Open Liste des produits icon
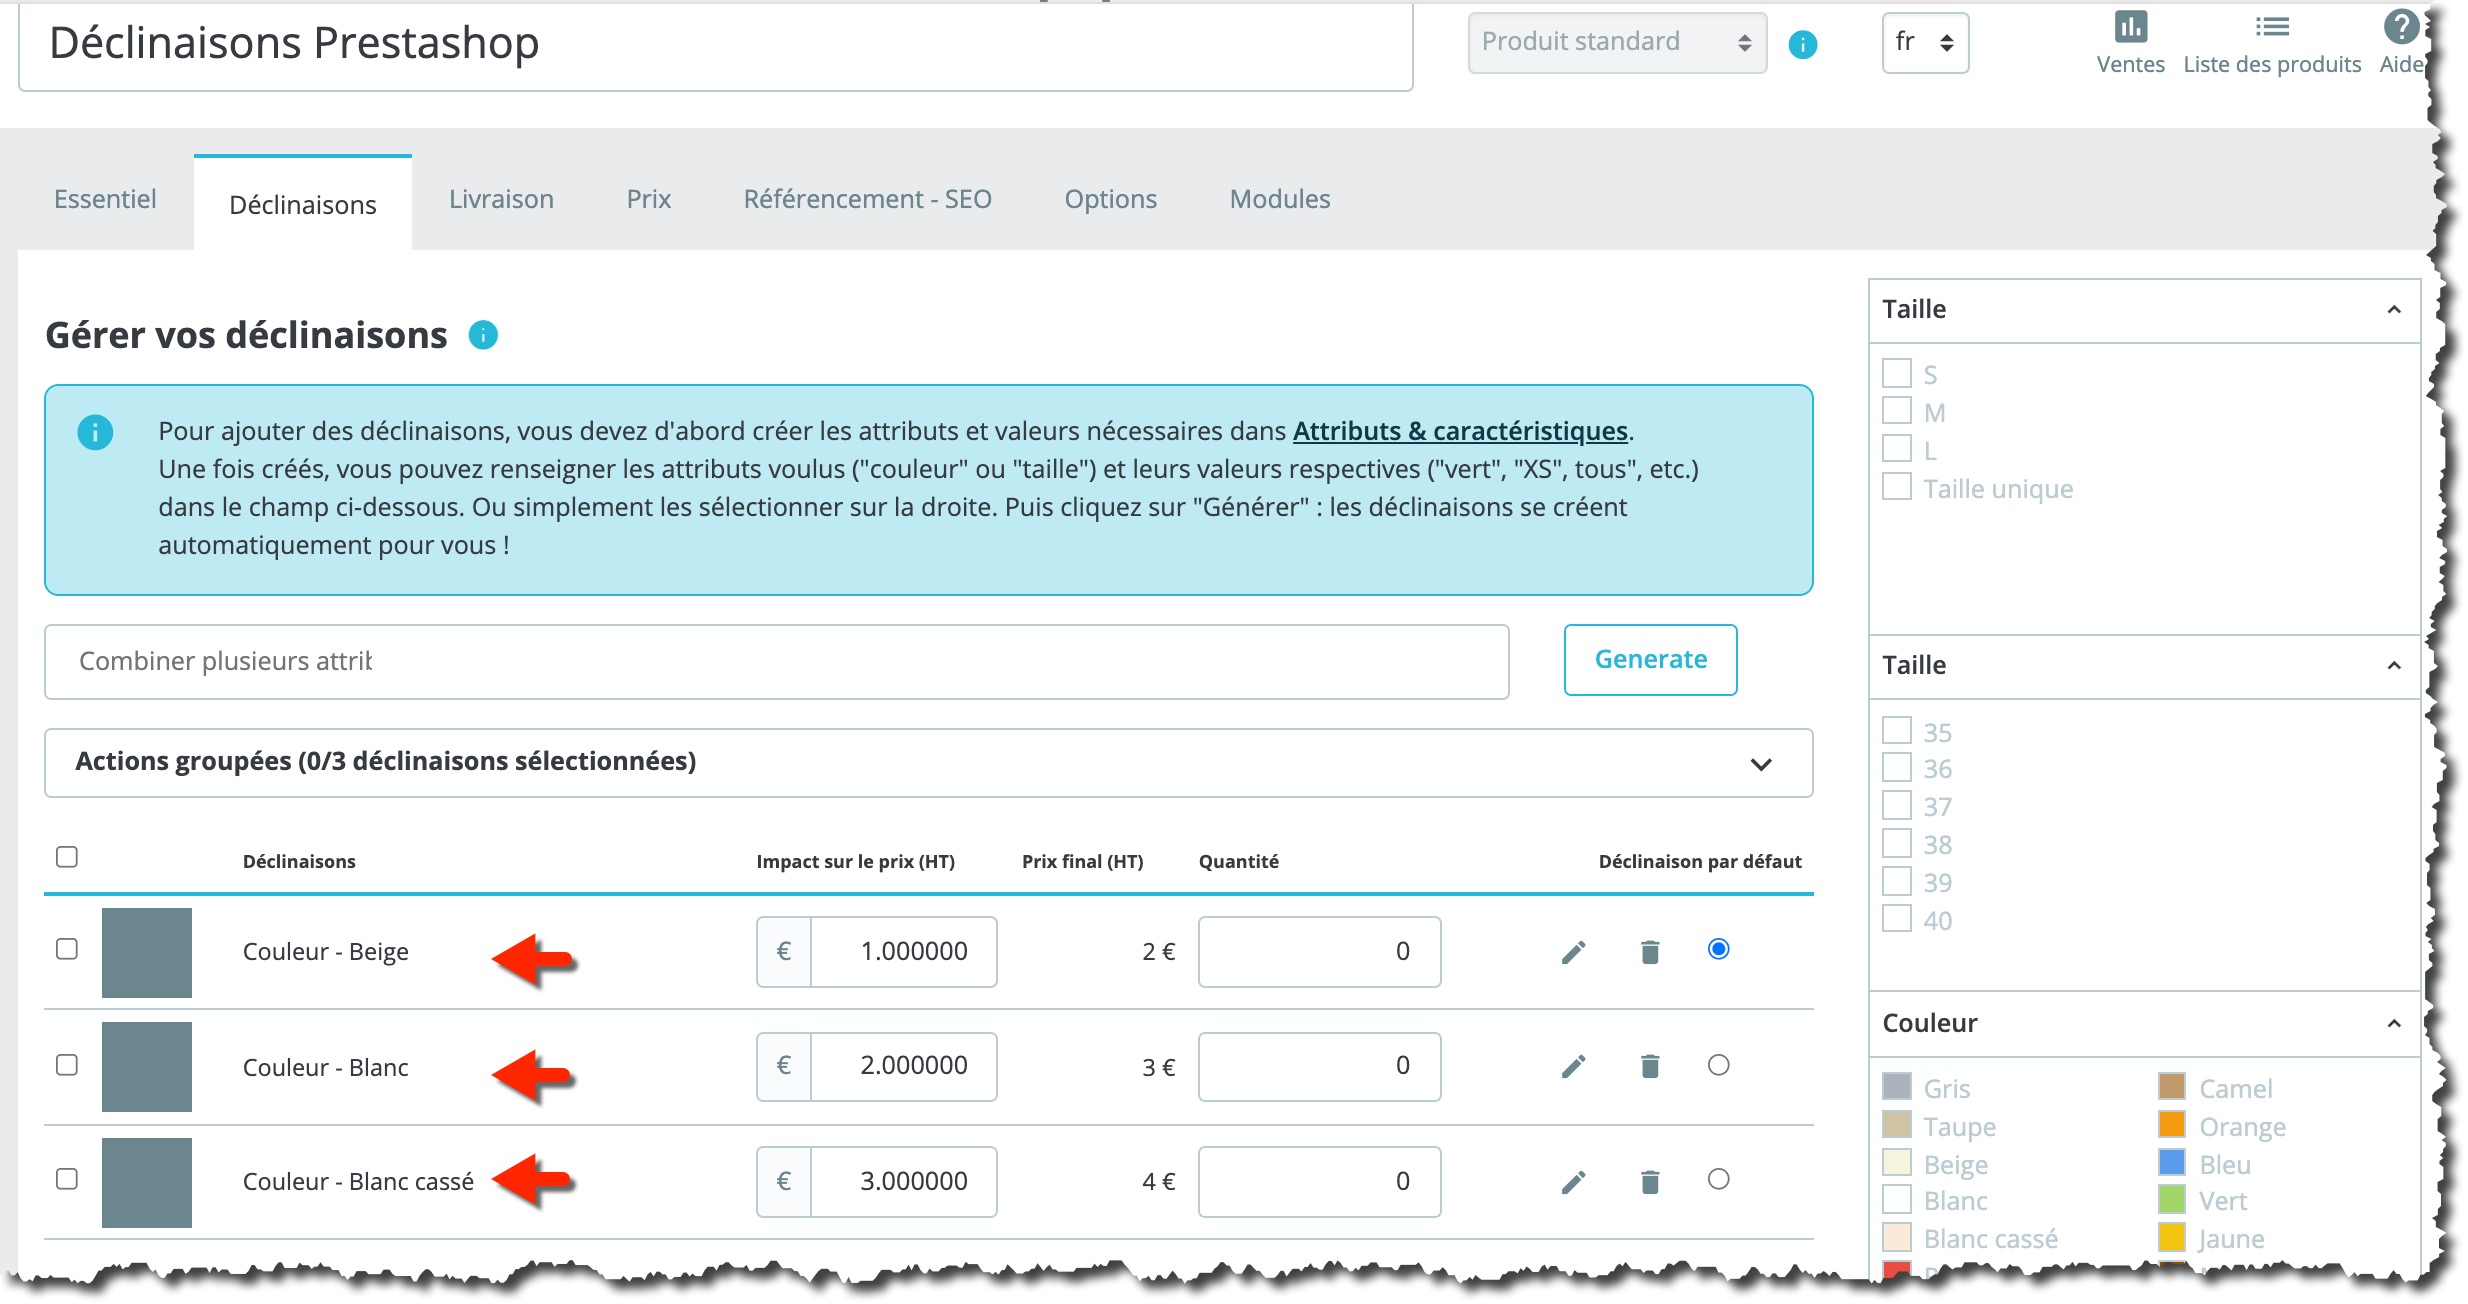 [x=2272, y=27]
